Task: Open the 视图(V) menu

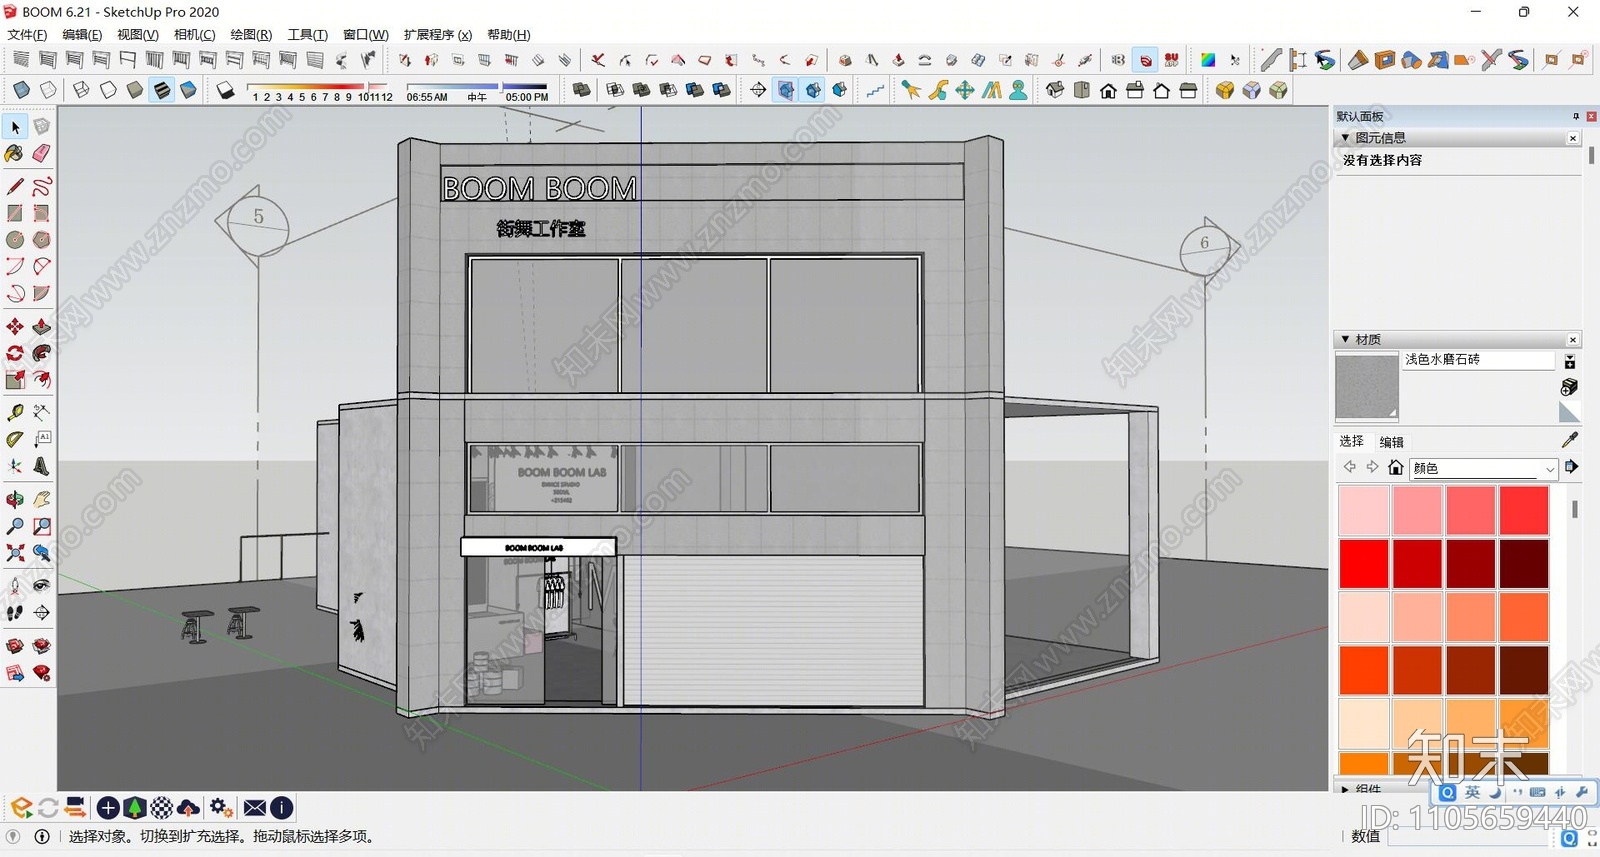Action: pyautogui.click(x=138, y=34)
